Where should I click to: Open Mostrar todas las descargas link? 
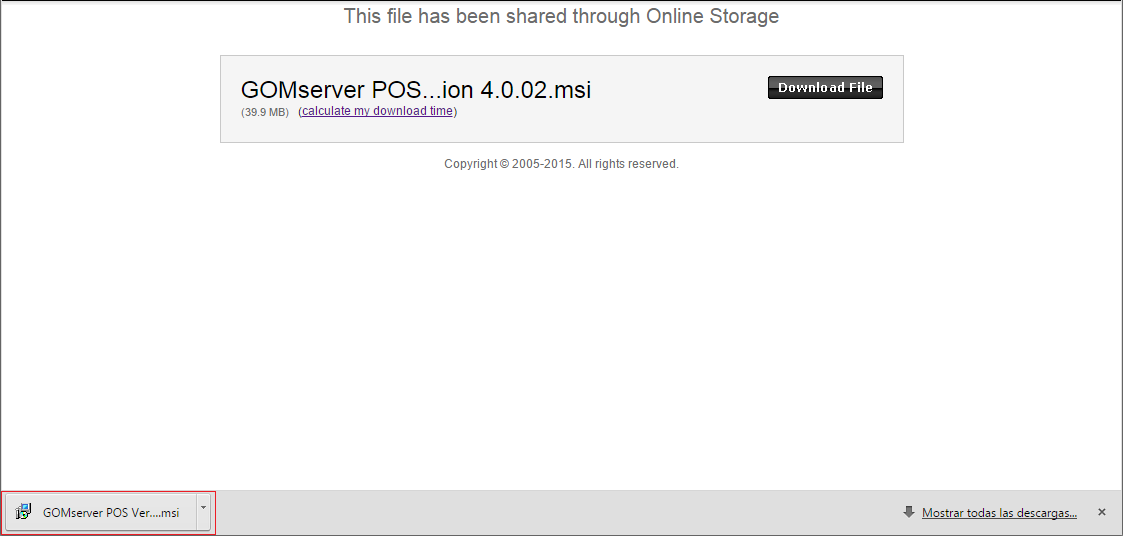999,512
